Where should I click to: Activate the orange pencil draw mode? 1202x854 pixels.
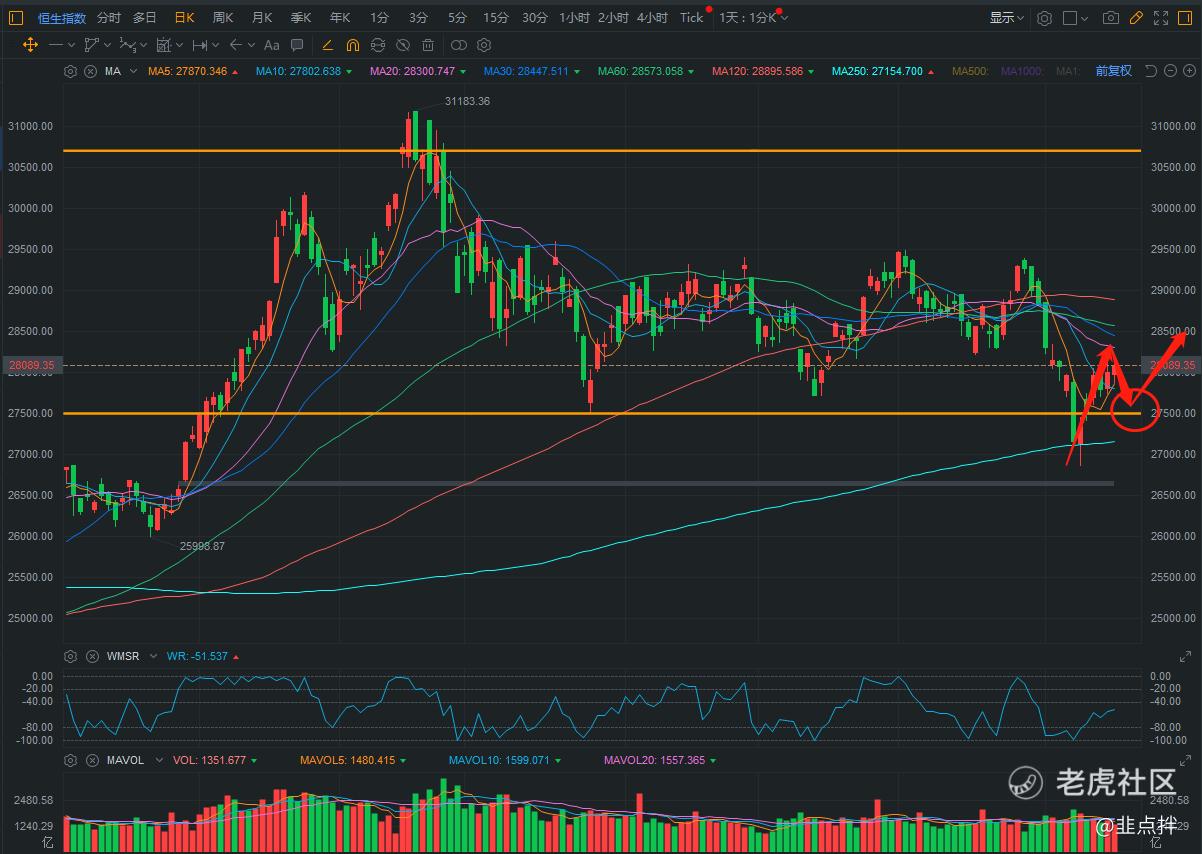click(326, 45)
